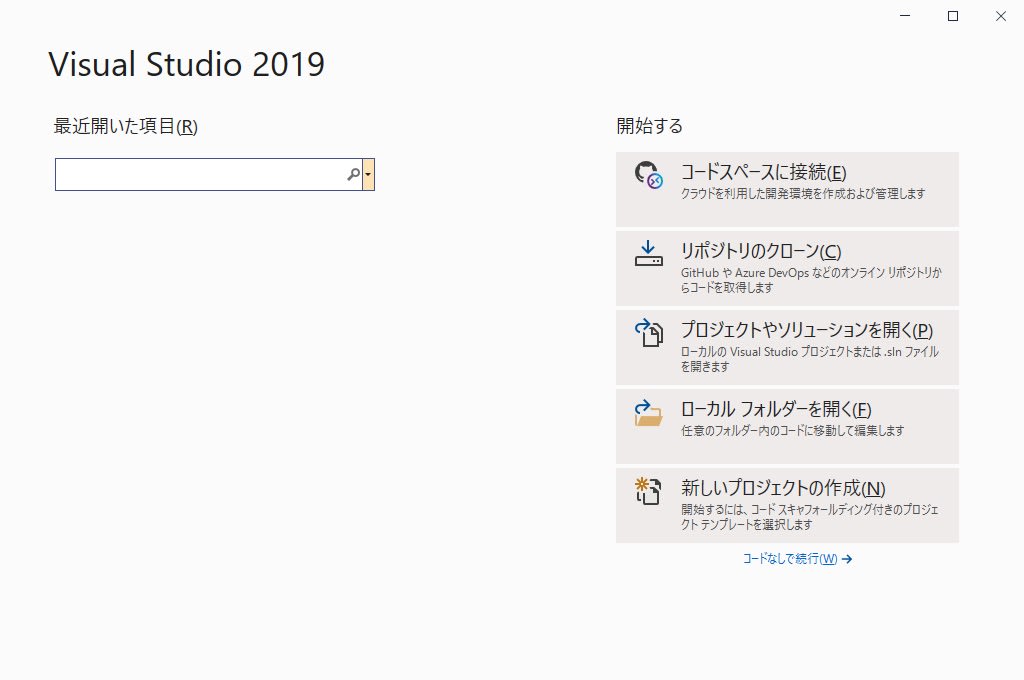Open プロジェクトやソリューションを開く(P)
The height and width of the screenshot is (680, 1024).
coord(787,348)
